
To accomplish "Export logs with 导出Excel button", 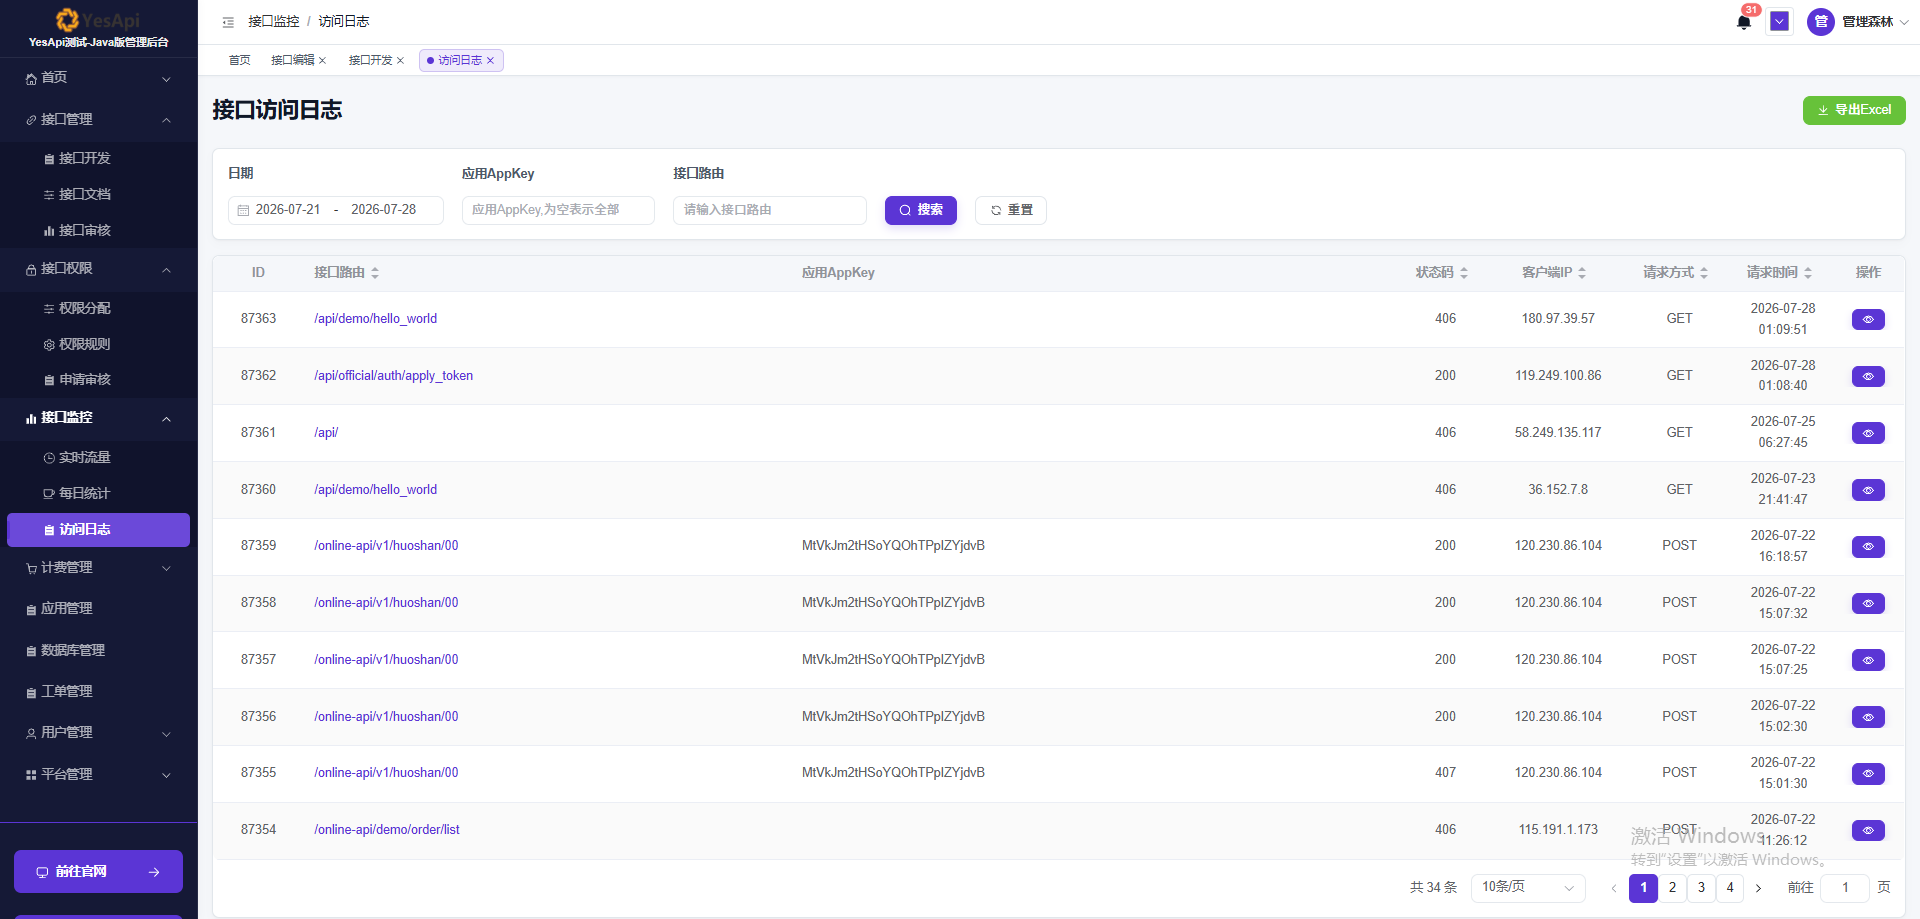I will coord(1854,110).
